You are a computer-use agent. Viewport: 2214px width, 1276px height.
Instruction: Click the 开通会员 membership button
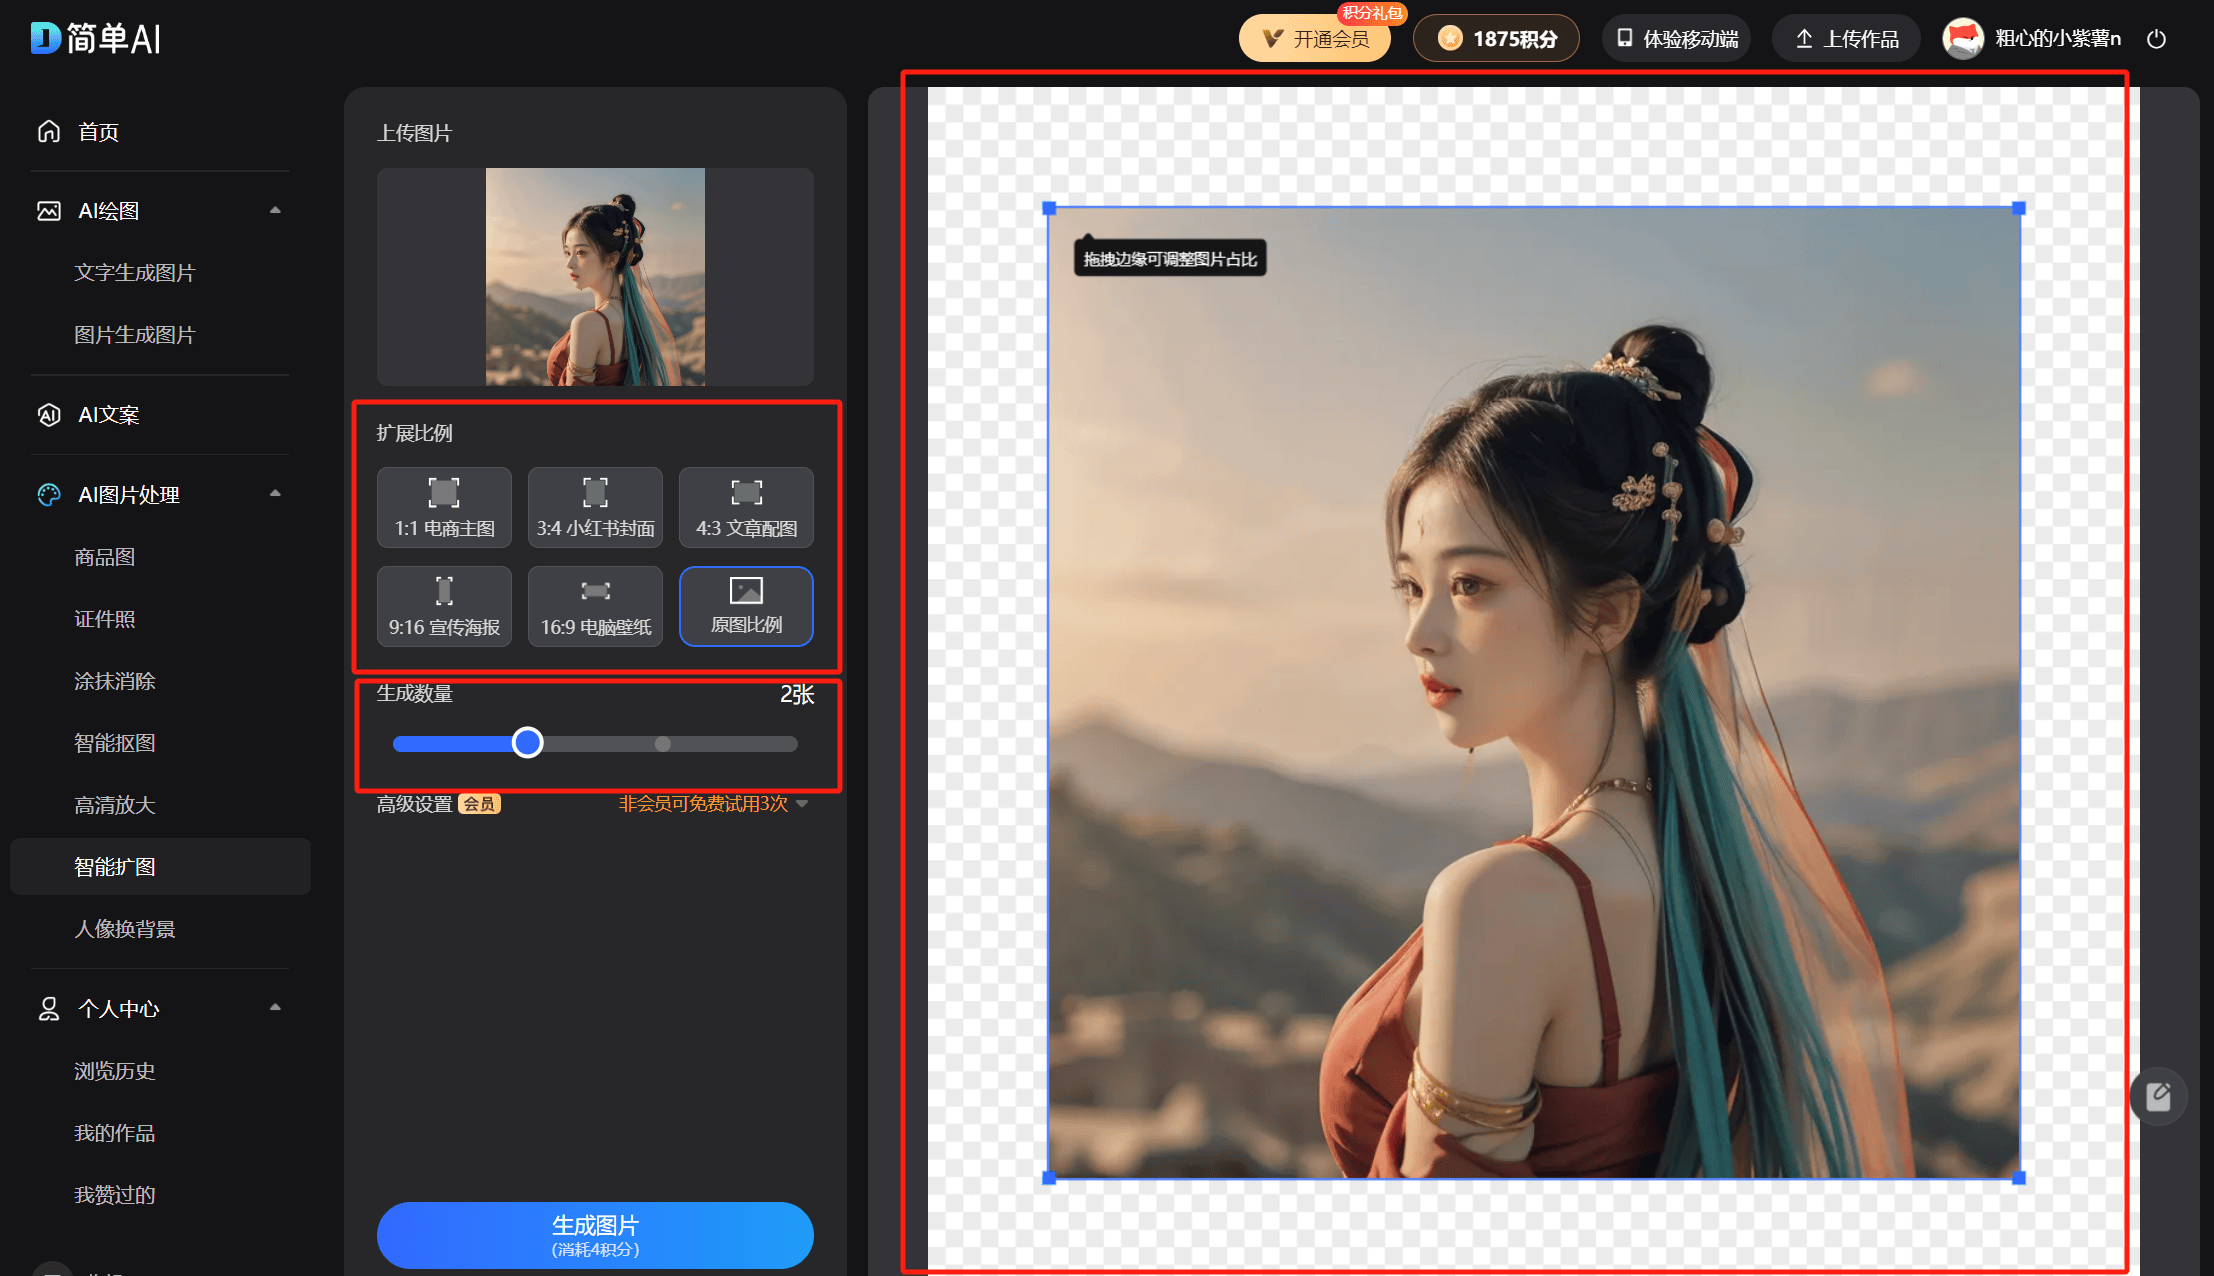tap(1314, 39)
